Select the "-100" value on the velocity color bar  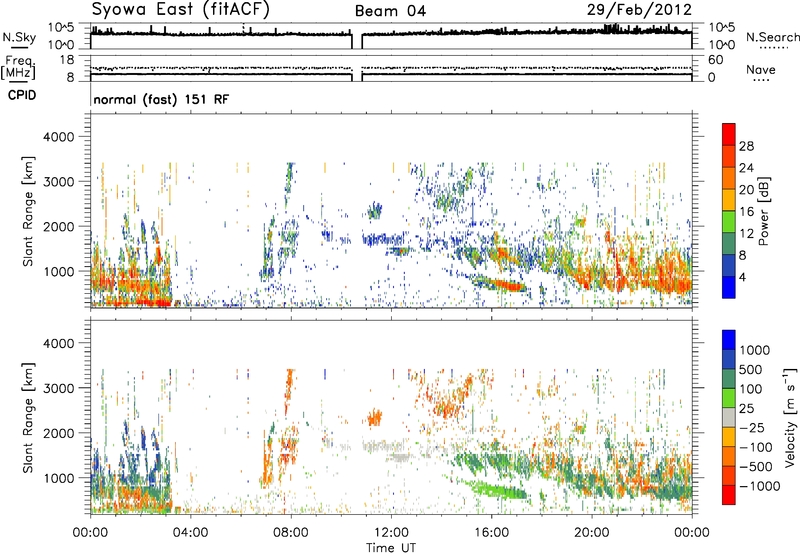[x=755, y=447]
